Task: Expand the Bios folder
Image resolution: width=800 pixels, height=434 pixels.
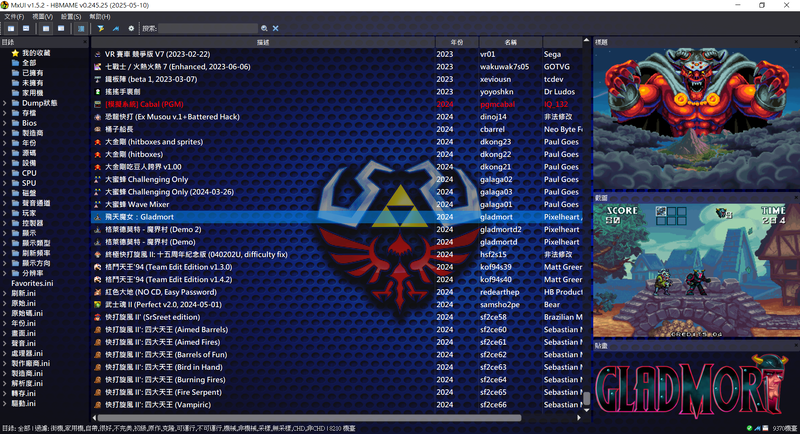Action: (5, 123)
